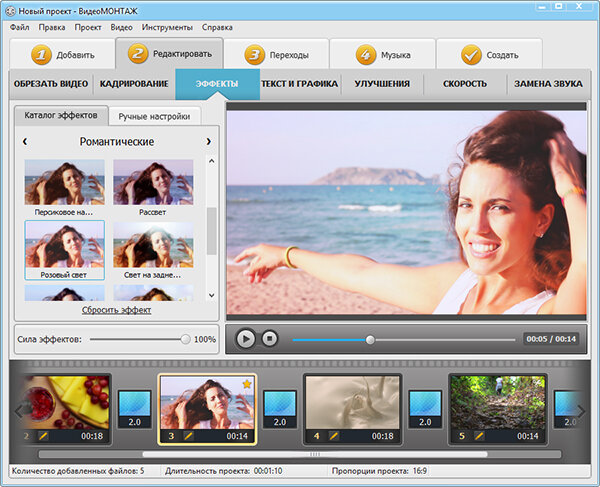Select clip 3 with woman in timeline
Viewport: 600px width, 487px height.
[x=207, y=409]
